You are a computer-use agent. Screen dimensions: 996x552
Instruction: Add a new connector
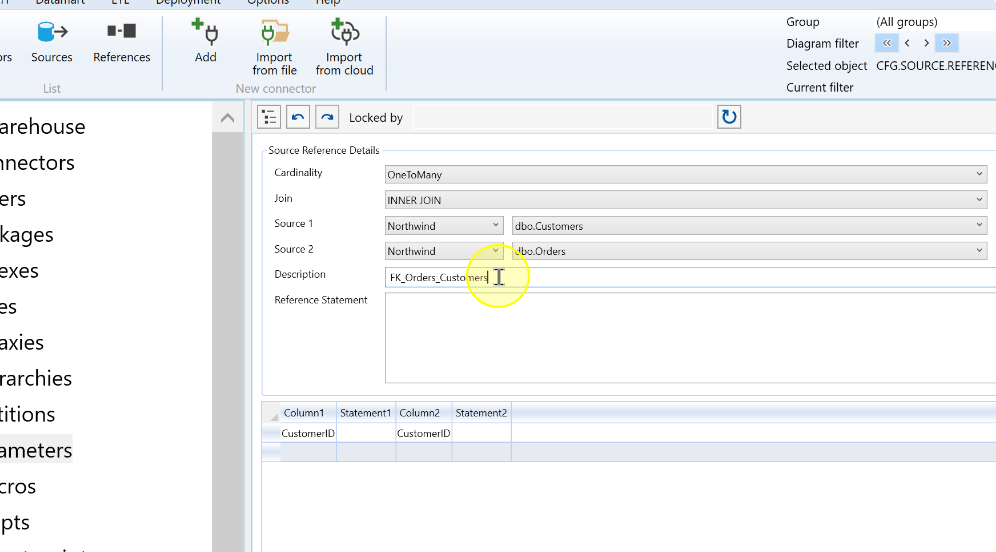[x=205, y=42]
